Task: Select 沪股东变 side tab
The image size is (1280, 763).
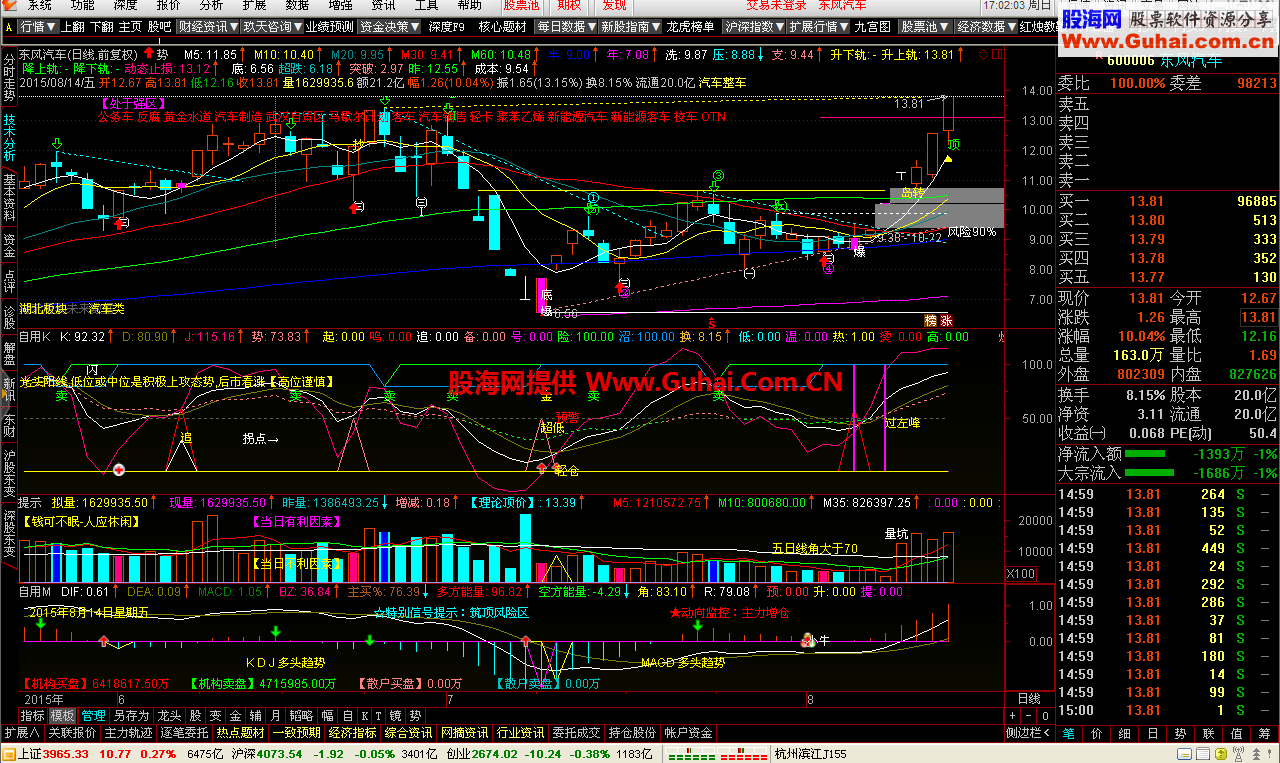Action: [9, 470]
